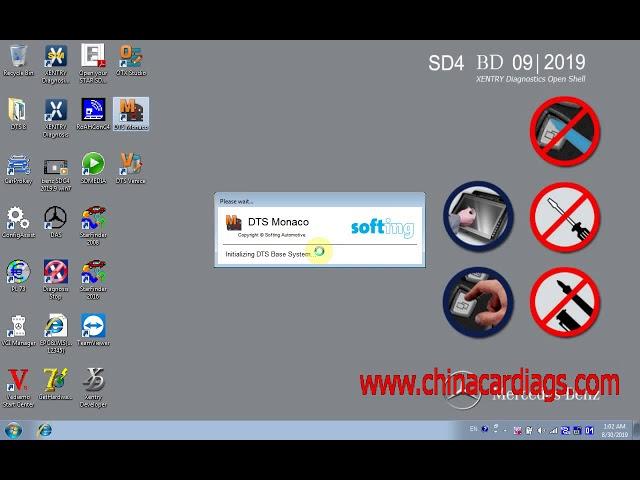
Task: Open the Xentry Developer shortcut
Action: pyautogui.click(x=93, y=388)
